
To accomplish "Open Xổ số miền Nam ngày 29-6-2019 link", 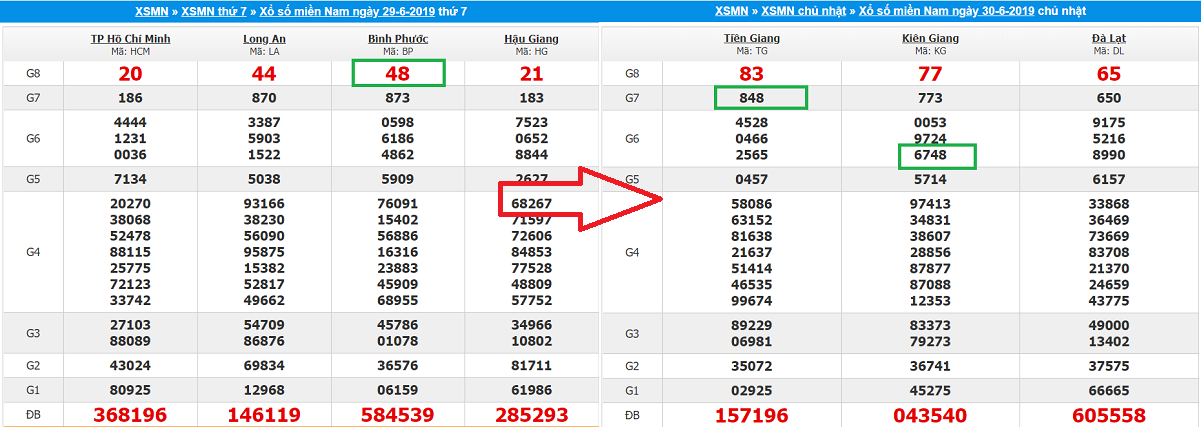I will click(x=361, y=11).
